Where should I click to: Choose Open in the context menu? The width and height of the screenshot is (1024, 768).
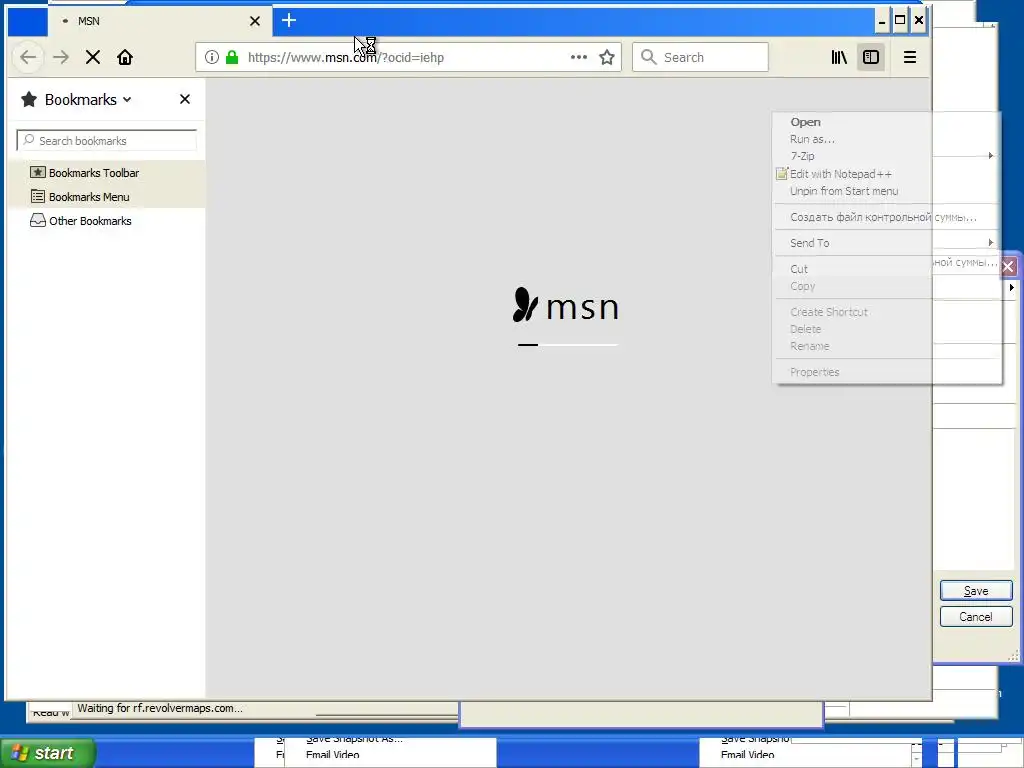coord(886,122)
